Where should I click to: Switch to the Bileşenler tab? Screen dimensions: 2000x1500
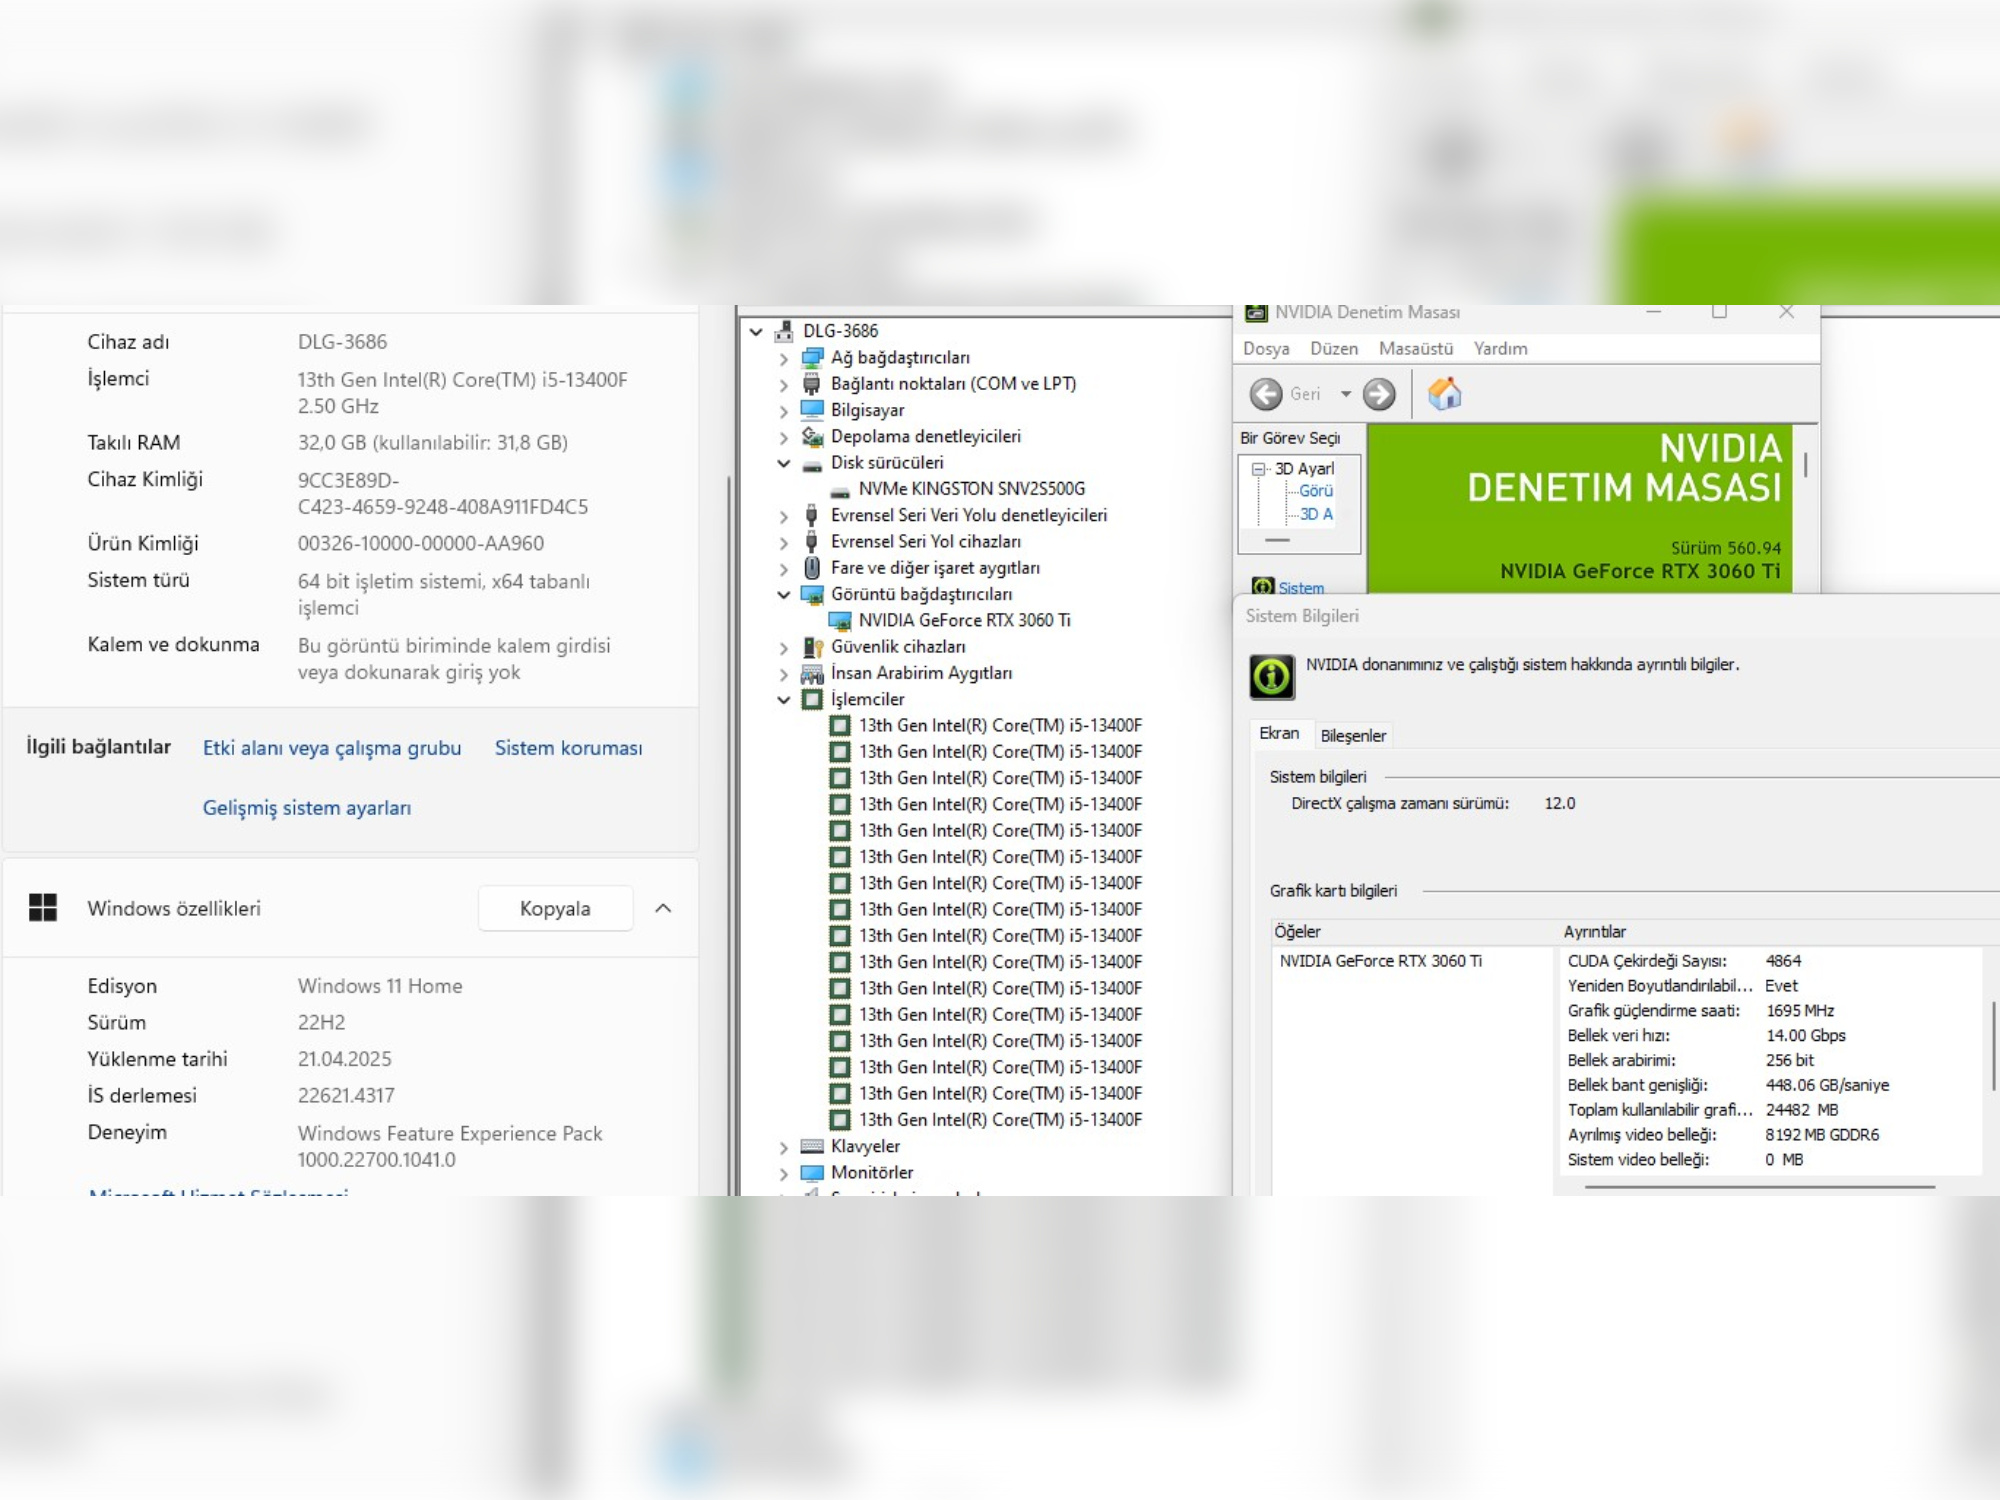1353,736
